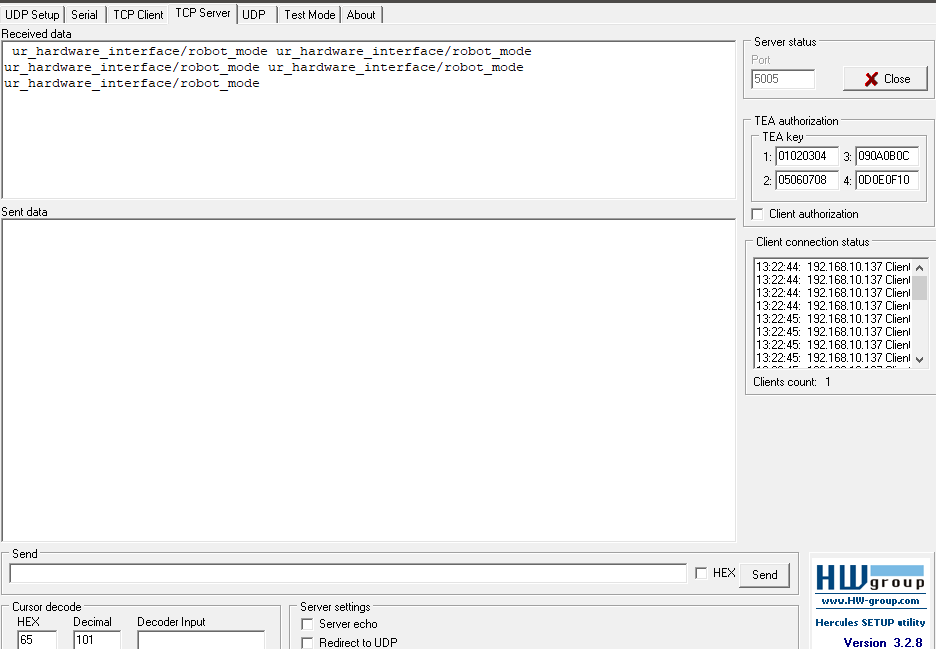Check the Client authorization box
This screenshot has width=936, height=649.
tap(757, 213)
